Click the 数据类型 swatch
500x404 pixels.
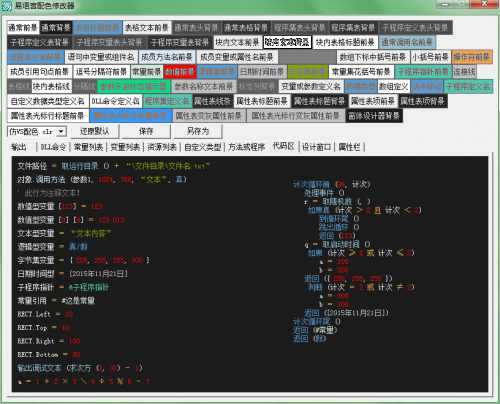[x=361, y=86]
